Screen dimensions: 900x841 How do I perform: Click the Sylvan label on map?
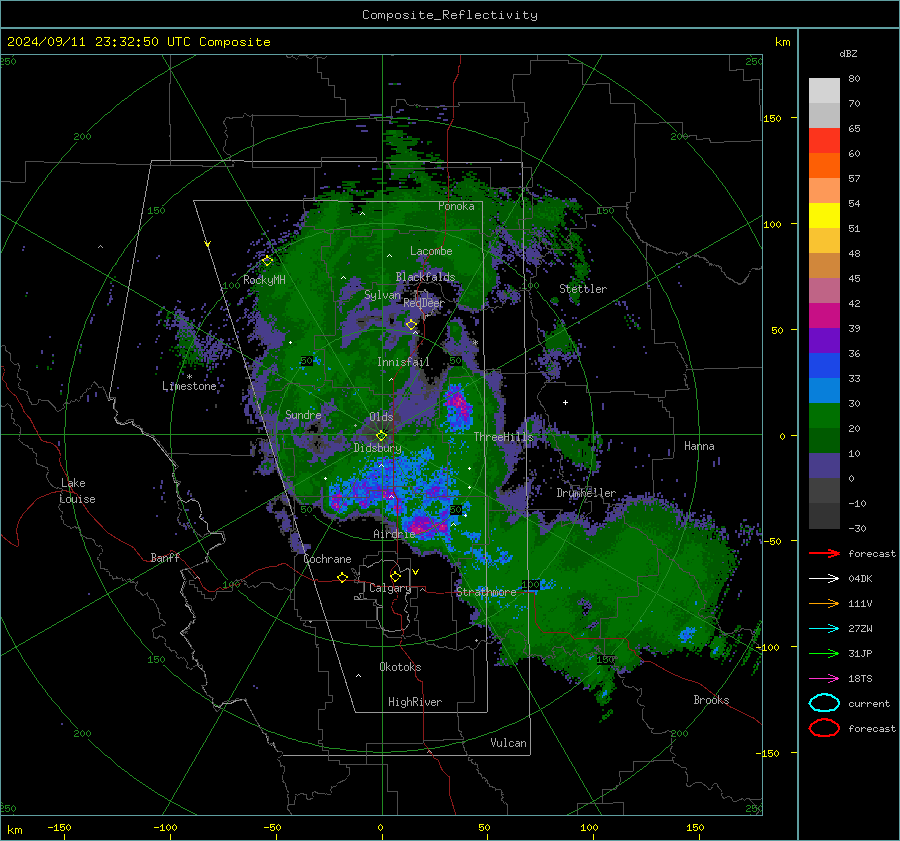pyautogui.click(x=382, y=295)
